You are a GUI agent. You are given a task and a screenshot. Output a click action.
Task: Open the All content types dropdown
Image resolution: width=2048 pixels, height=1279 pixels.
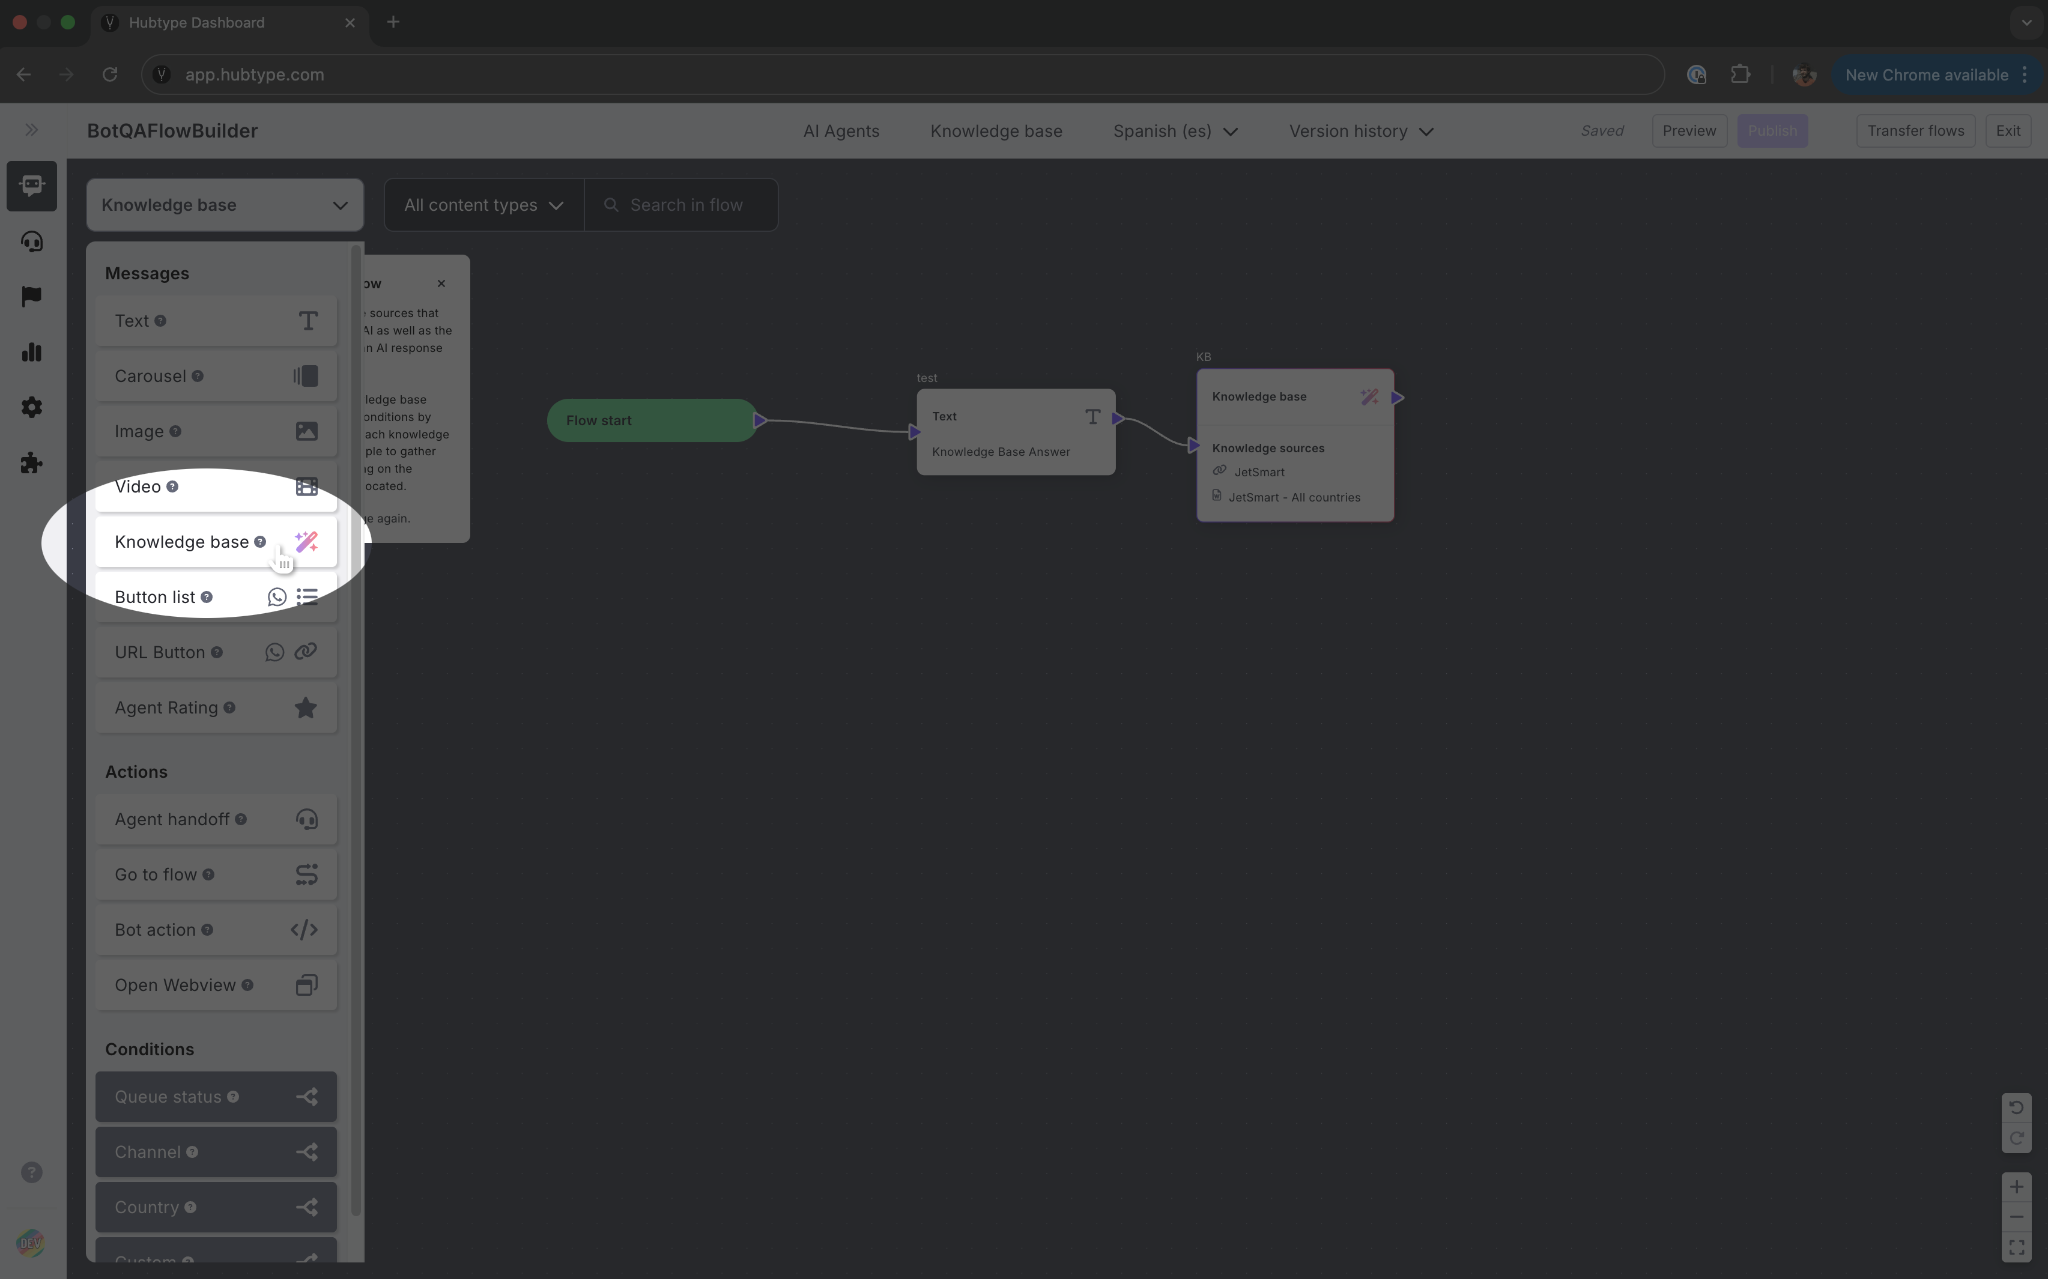tap(484, 205)
